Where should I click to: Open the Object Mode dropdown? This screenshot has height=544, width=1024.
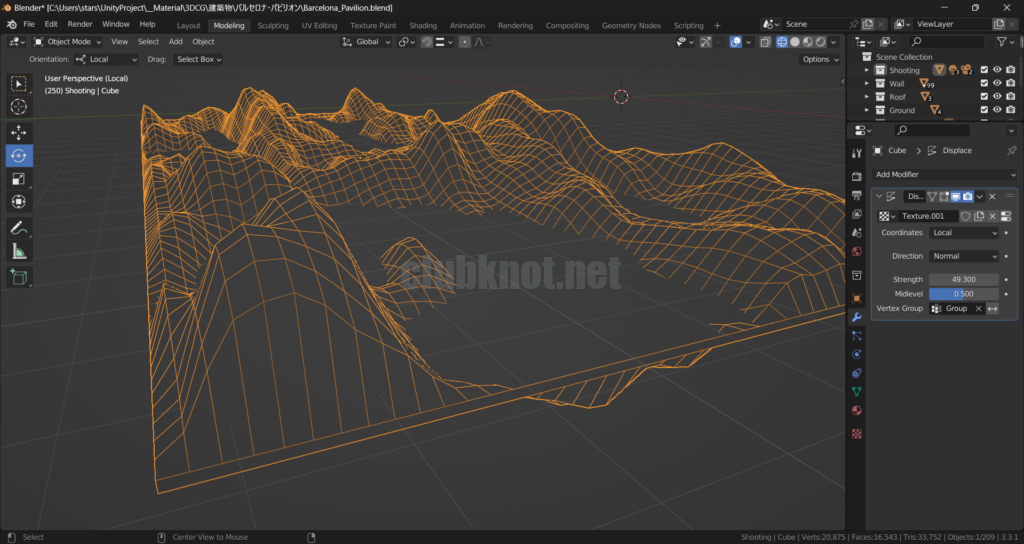tap(68, 42)
